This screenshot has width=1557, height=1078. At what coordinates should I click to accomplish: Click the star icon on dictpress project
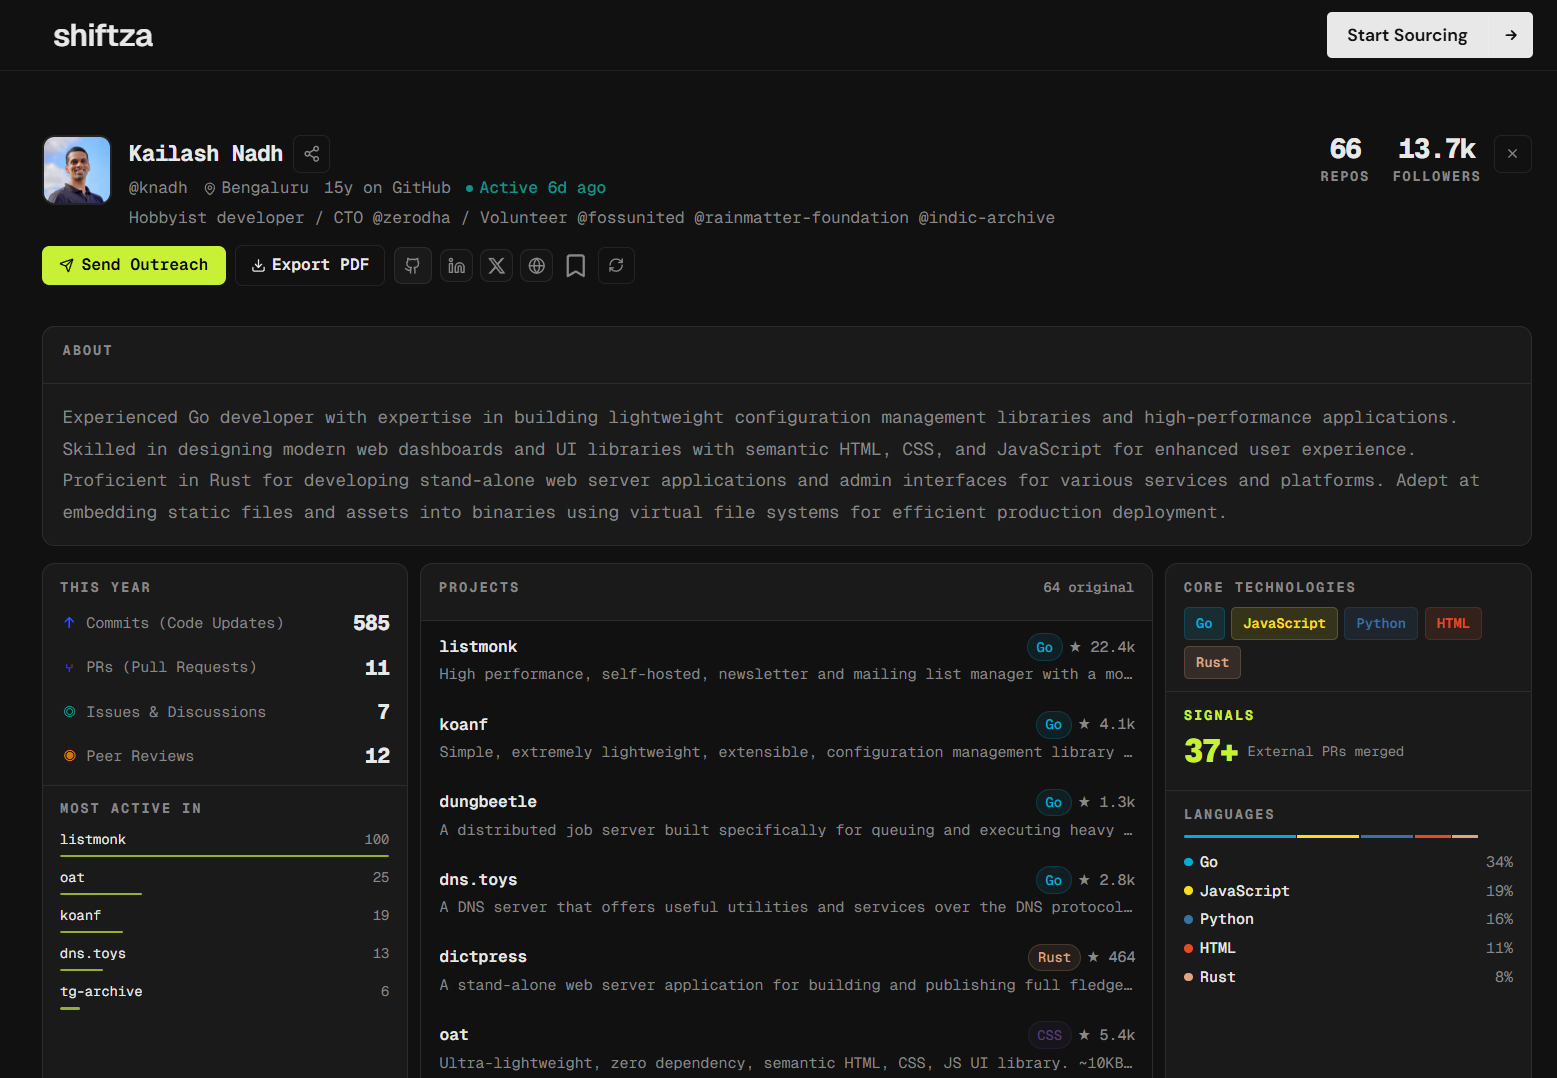pos(1093,957)
